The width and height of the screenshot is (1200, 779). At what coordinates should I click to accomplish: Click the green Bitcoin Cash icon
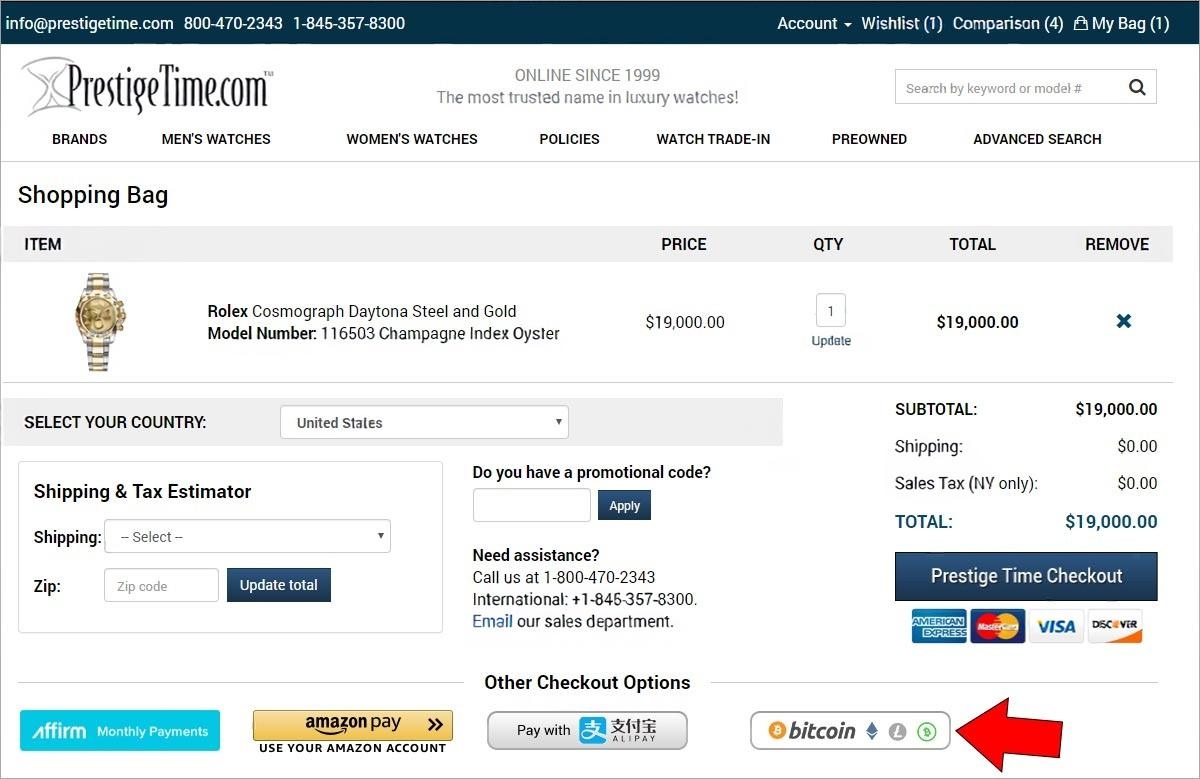click(927, 732)
